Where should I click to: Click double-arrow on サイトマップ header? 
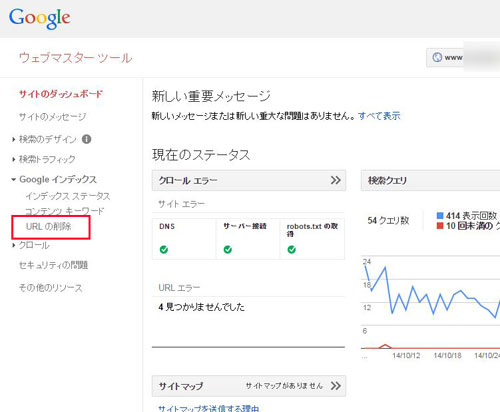[x=336, y=386]
